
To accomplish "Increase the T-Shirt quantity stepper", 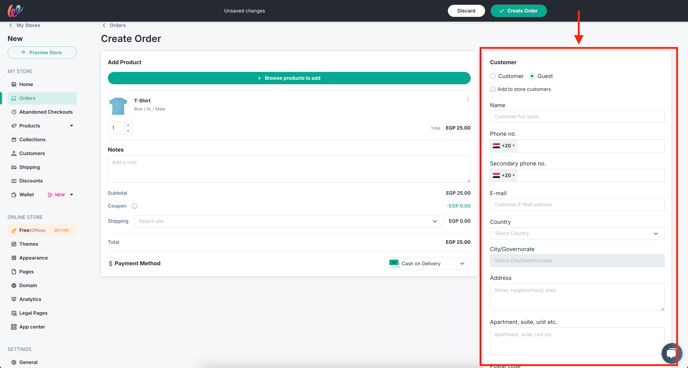I will (x=128, y=125).
